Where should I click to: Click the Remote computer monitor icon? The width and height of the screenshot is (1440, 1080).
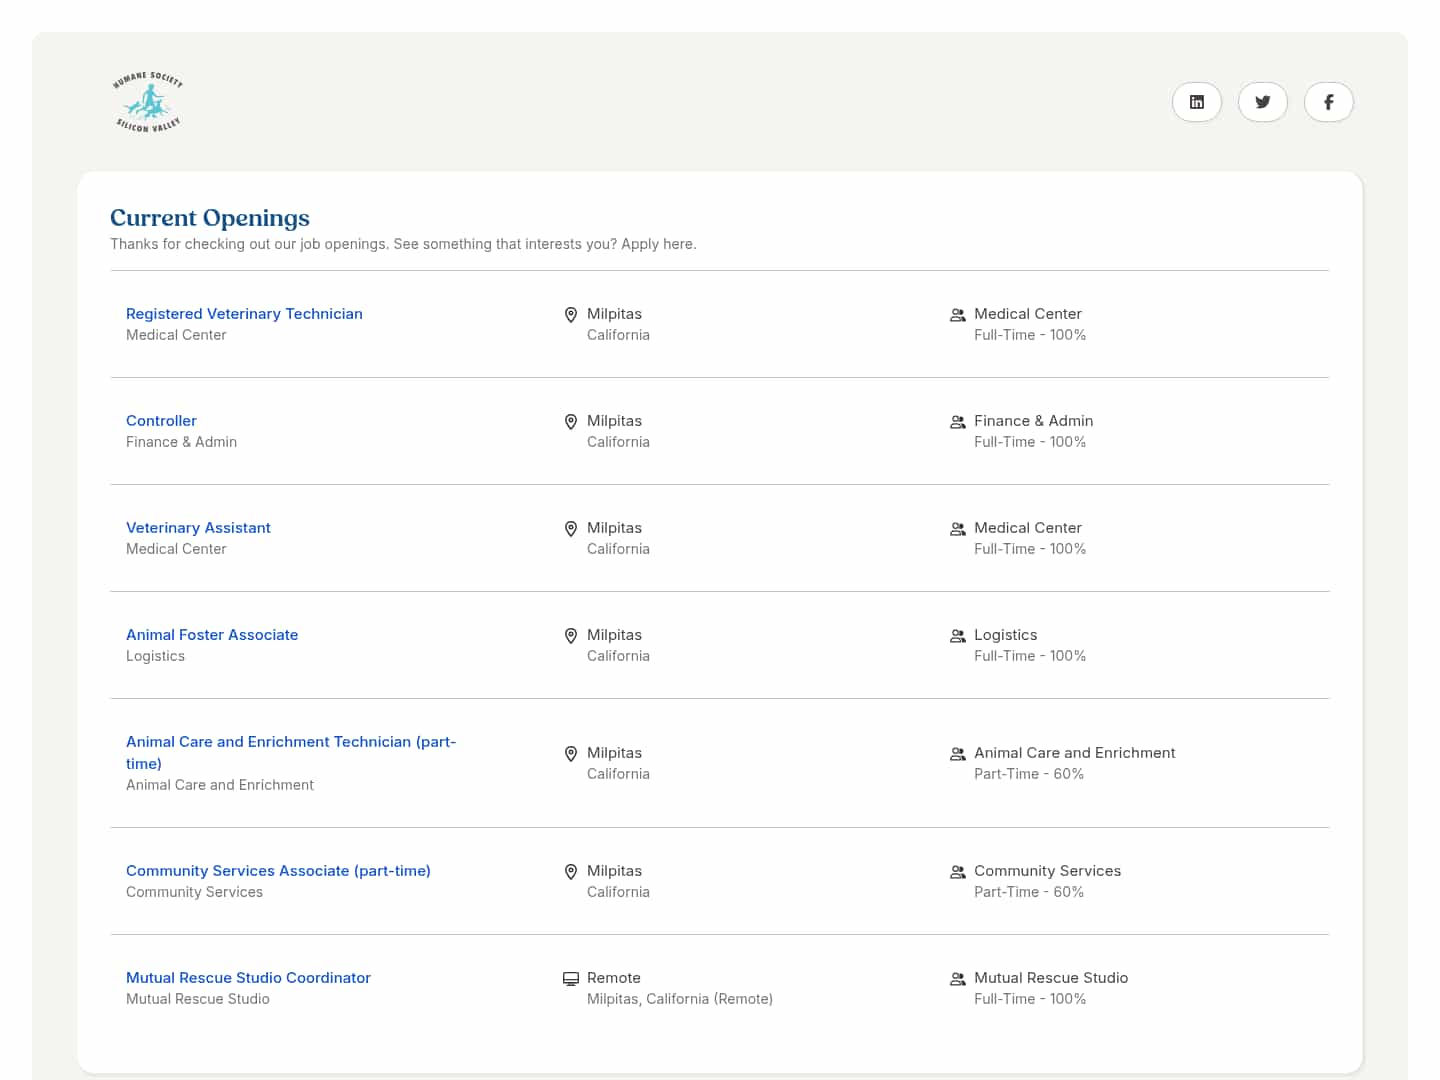pos(571,979)
